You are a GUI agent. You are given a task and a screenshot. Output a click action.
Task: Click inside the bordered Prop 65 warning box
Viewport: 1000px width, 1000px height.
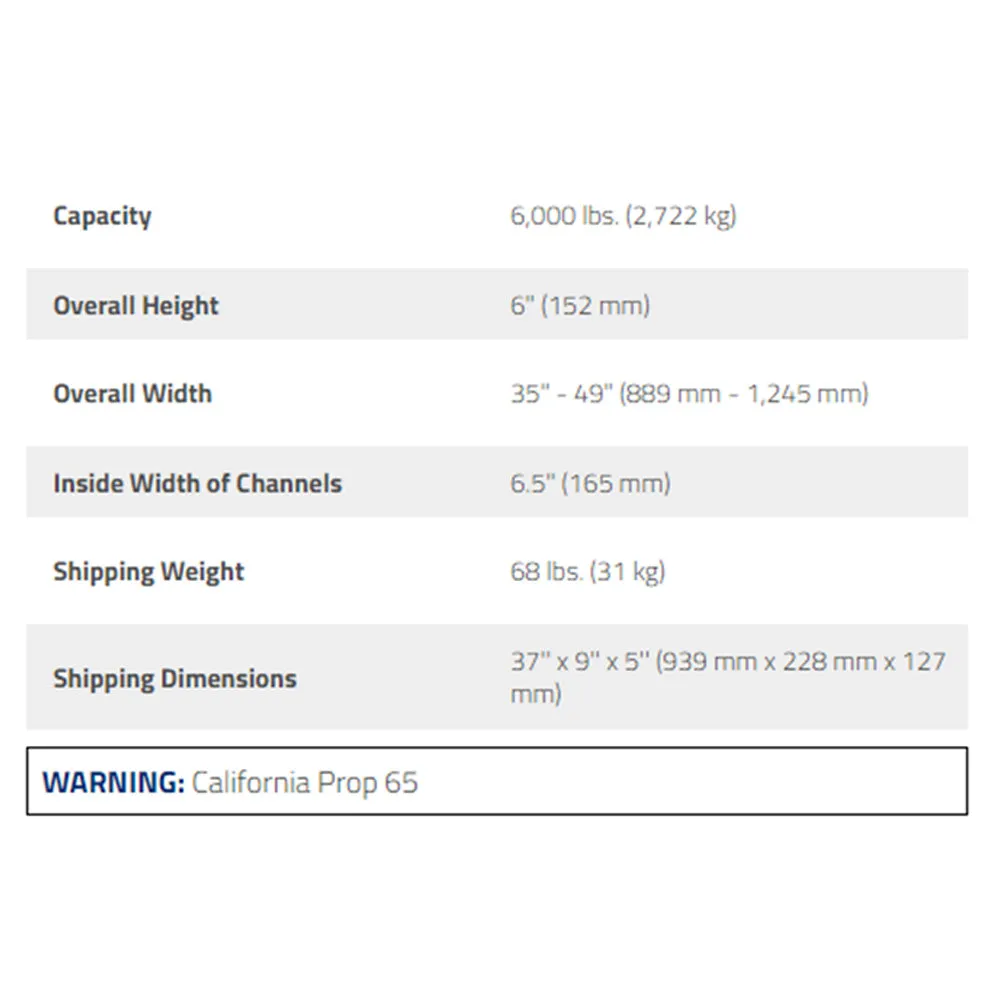coord(689,781)
